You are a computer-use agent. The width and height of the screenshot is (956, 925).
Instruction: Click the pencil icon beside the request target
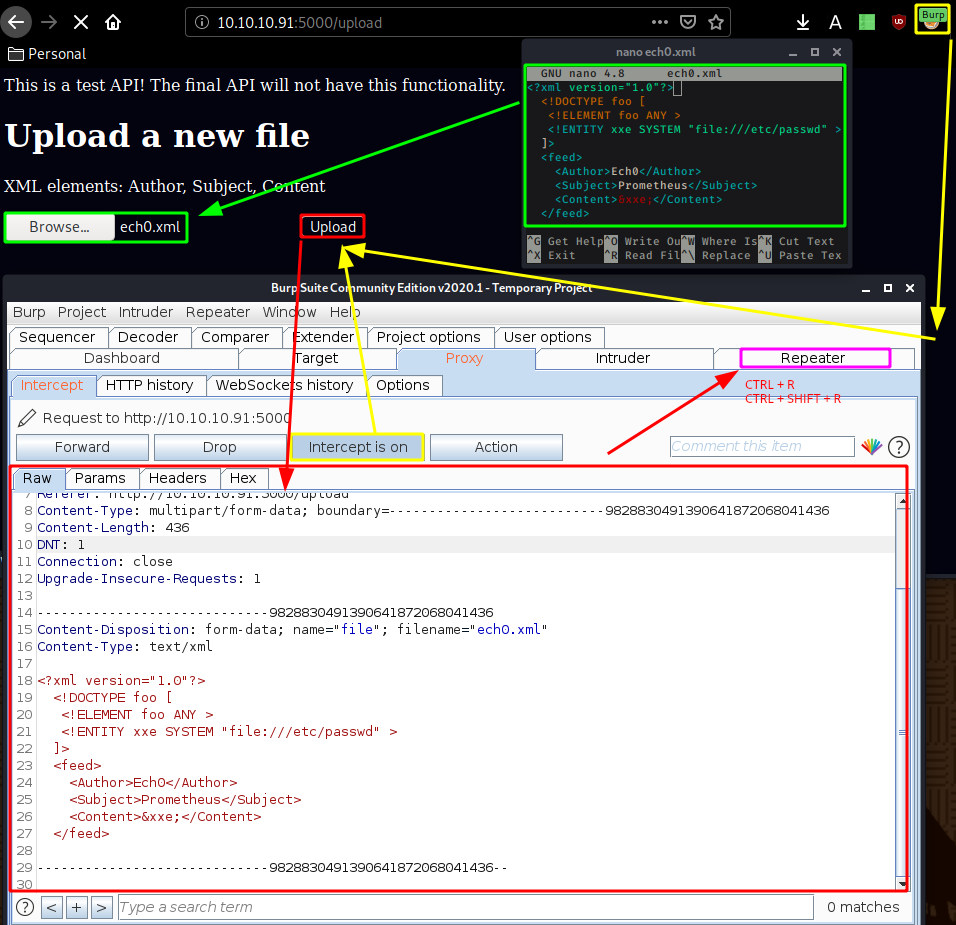27,418
